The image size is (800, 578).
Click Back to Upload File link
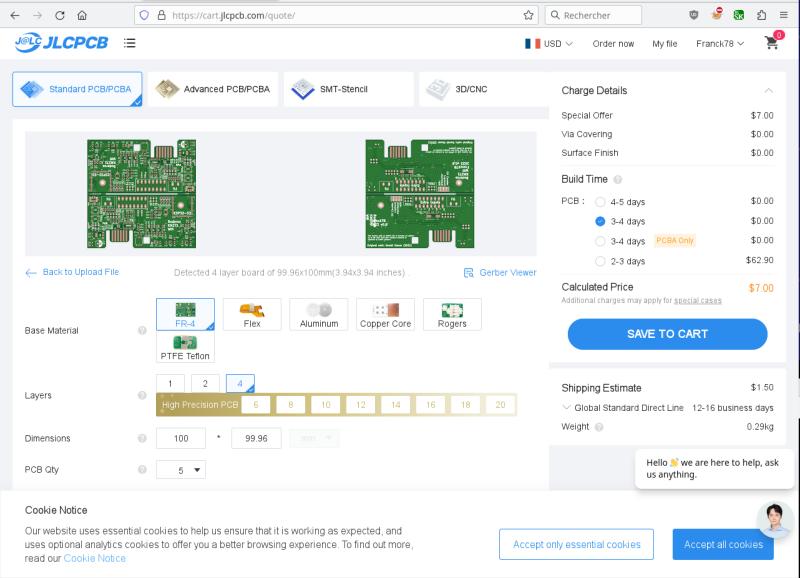click(72, 272)
